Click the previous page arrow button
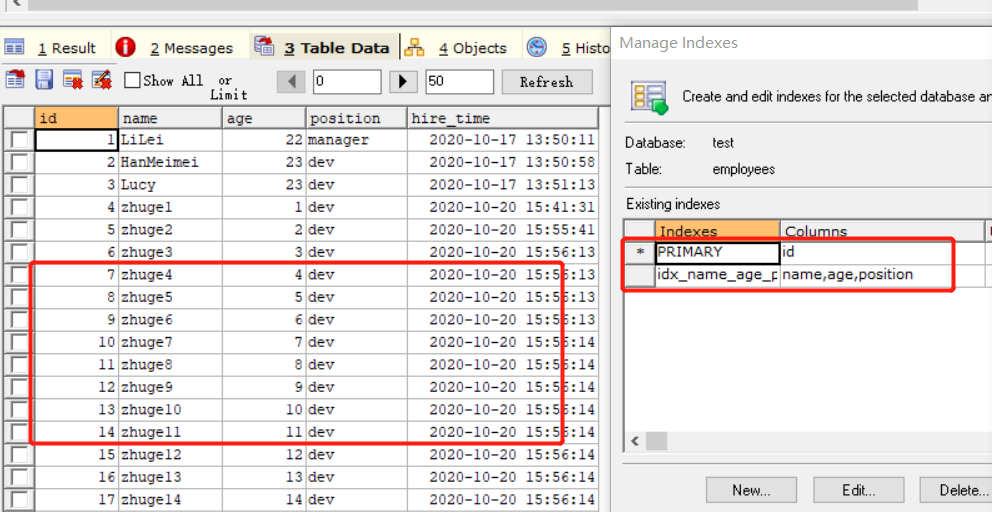992x512 pixels. tap(291, 82)
